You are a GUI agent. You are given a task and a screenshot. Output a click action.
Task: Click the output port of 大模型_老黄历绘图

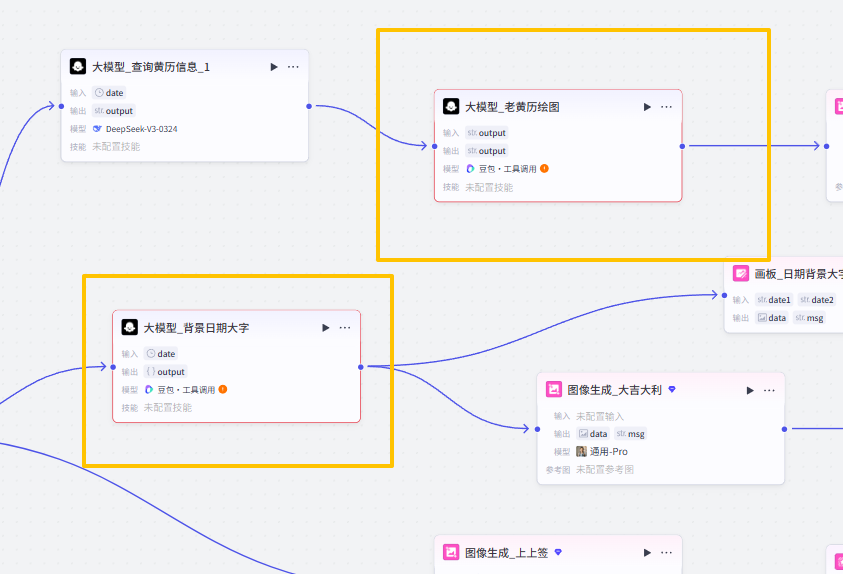coord(682,146)
